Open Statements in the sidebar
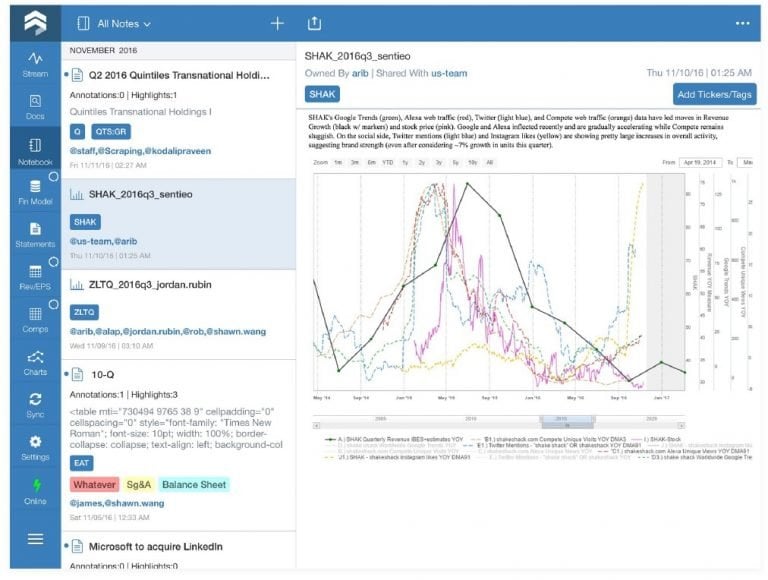Image resolution: width=768 pixels, height=580 pixels. tap(35, 234)
